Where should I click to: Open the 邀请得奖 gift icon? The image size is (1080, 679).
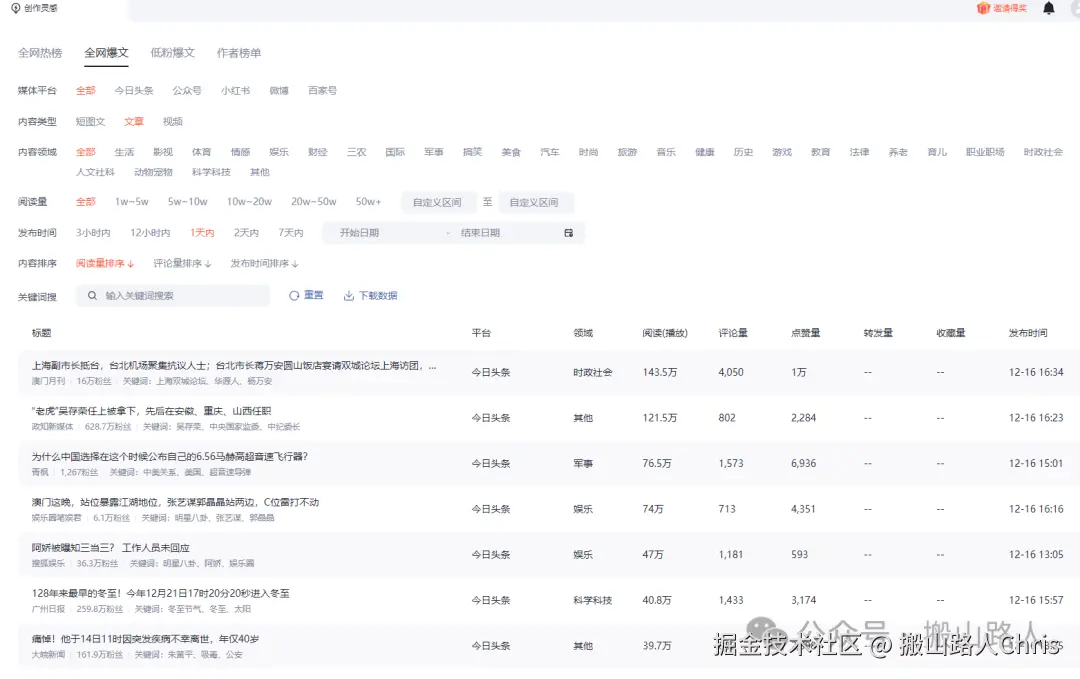[983, 10]
